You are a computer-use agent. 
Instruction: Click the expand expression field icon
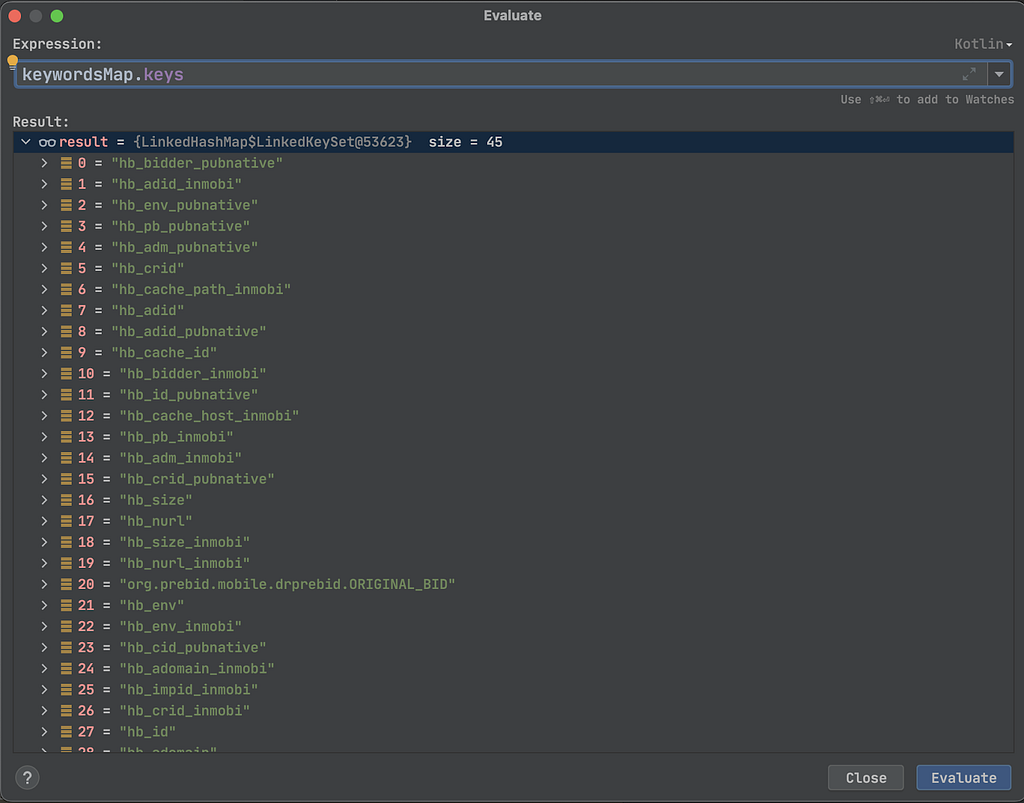coord(969,74)
